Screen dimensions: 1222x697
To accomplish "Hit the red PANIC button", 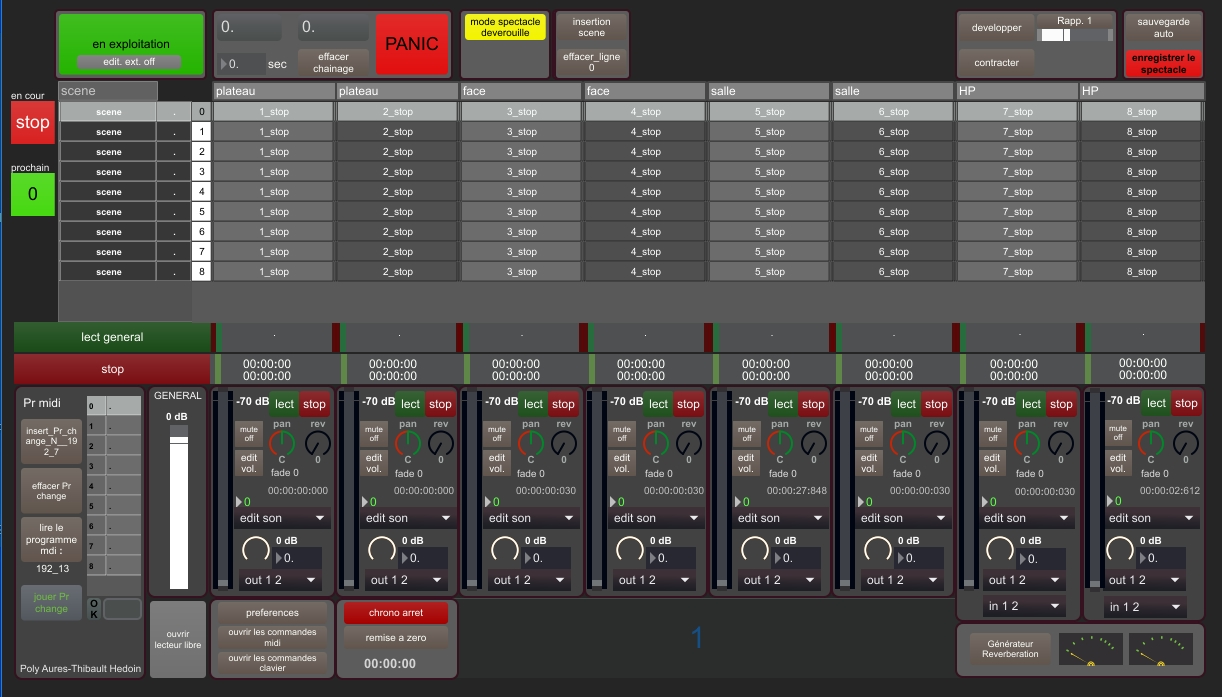I will (x=411, y=44).
